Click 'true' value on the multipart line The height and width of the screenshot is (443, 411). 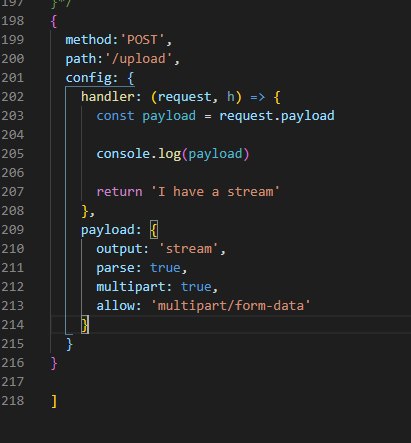[196, 287]
